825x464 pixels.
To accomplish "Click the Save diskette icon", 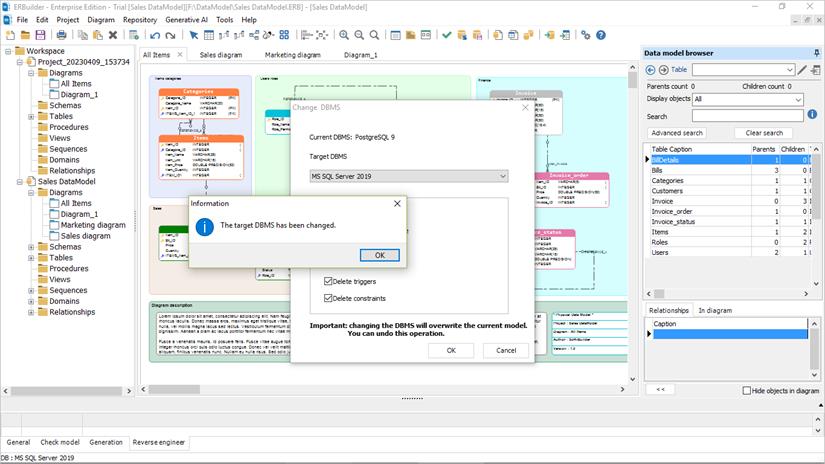I will 41,35.
